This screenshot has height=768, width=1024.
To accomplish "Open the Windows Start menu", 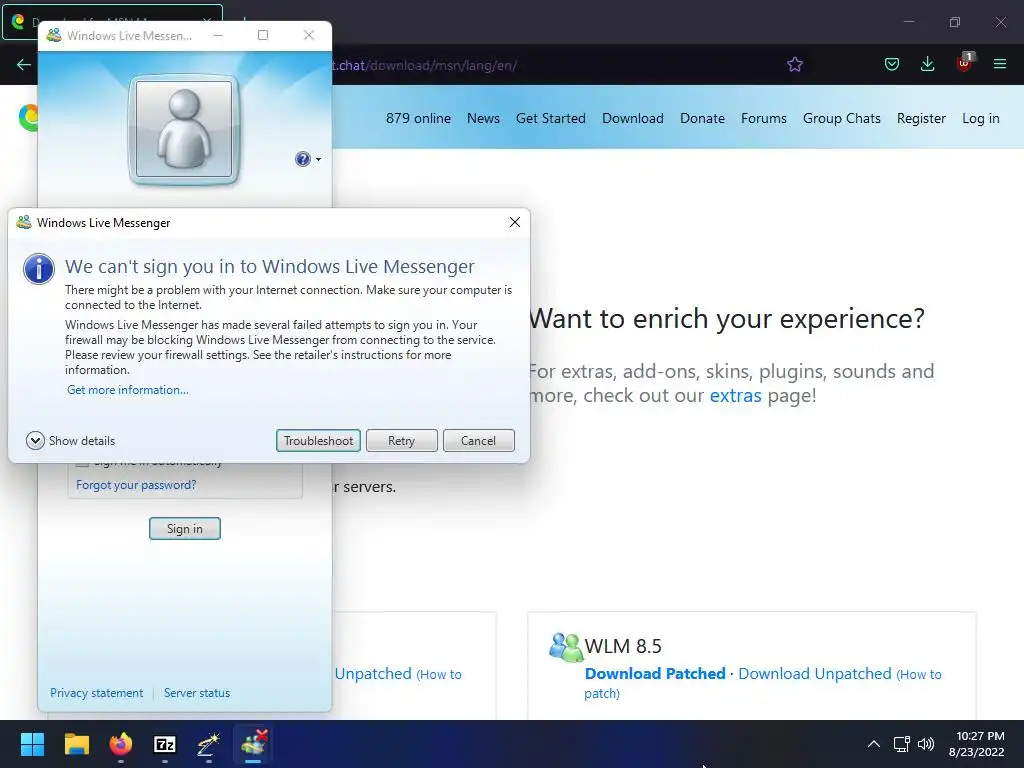I will coord(32,744).
